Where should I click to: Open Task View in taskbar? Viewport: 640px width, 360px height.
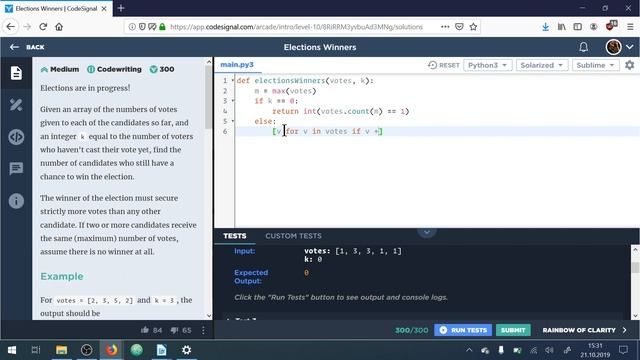click(36, 350)
